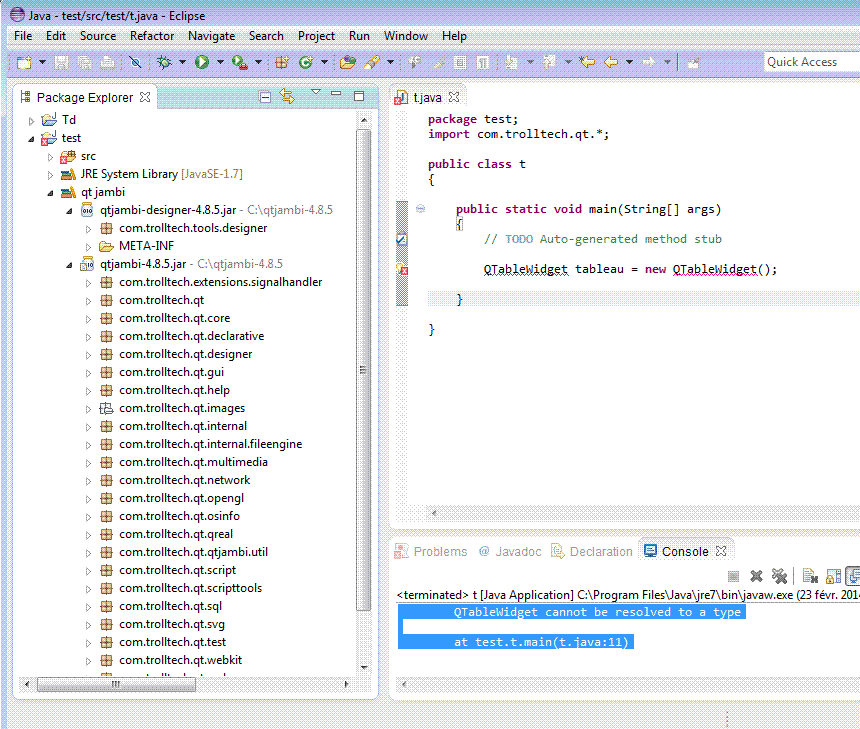This screenshot has width=860, height=729.
Task: Open the Source menu
Action: 98,36
